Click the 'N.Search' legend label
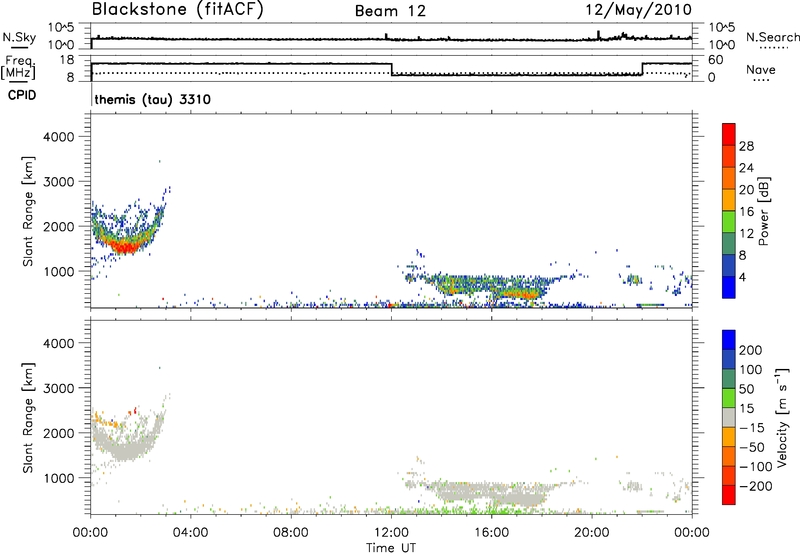 click(772, 37)
